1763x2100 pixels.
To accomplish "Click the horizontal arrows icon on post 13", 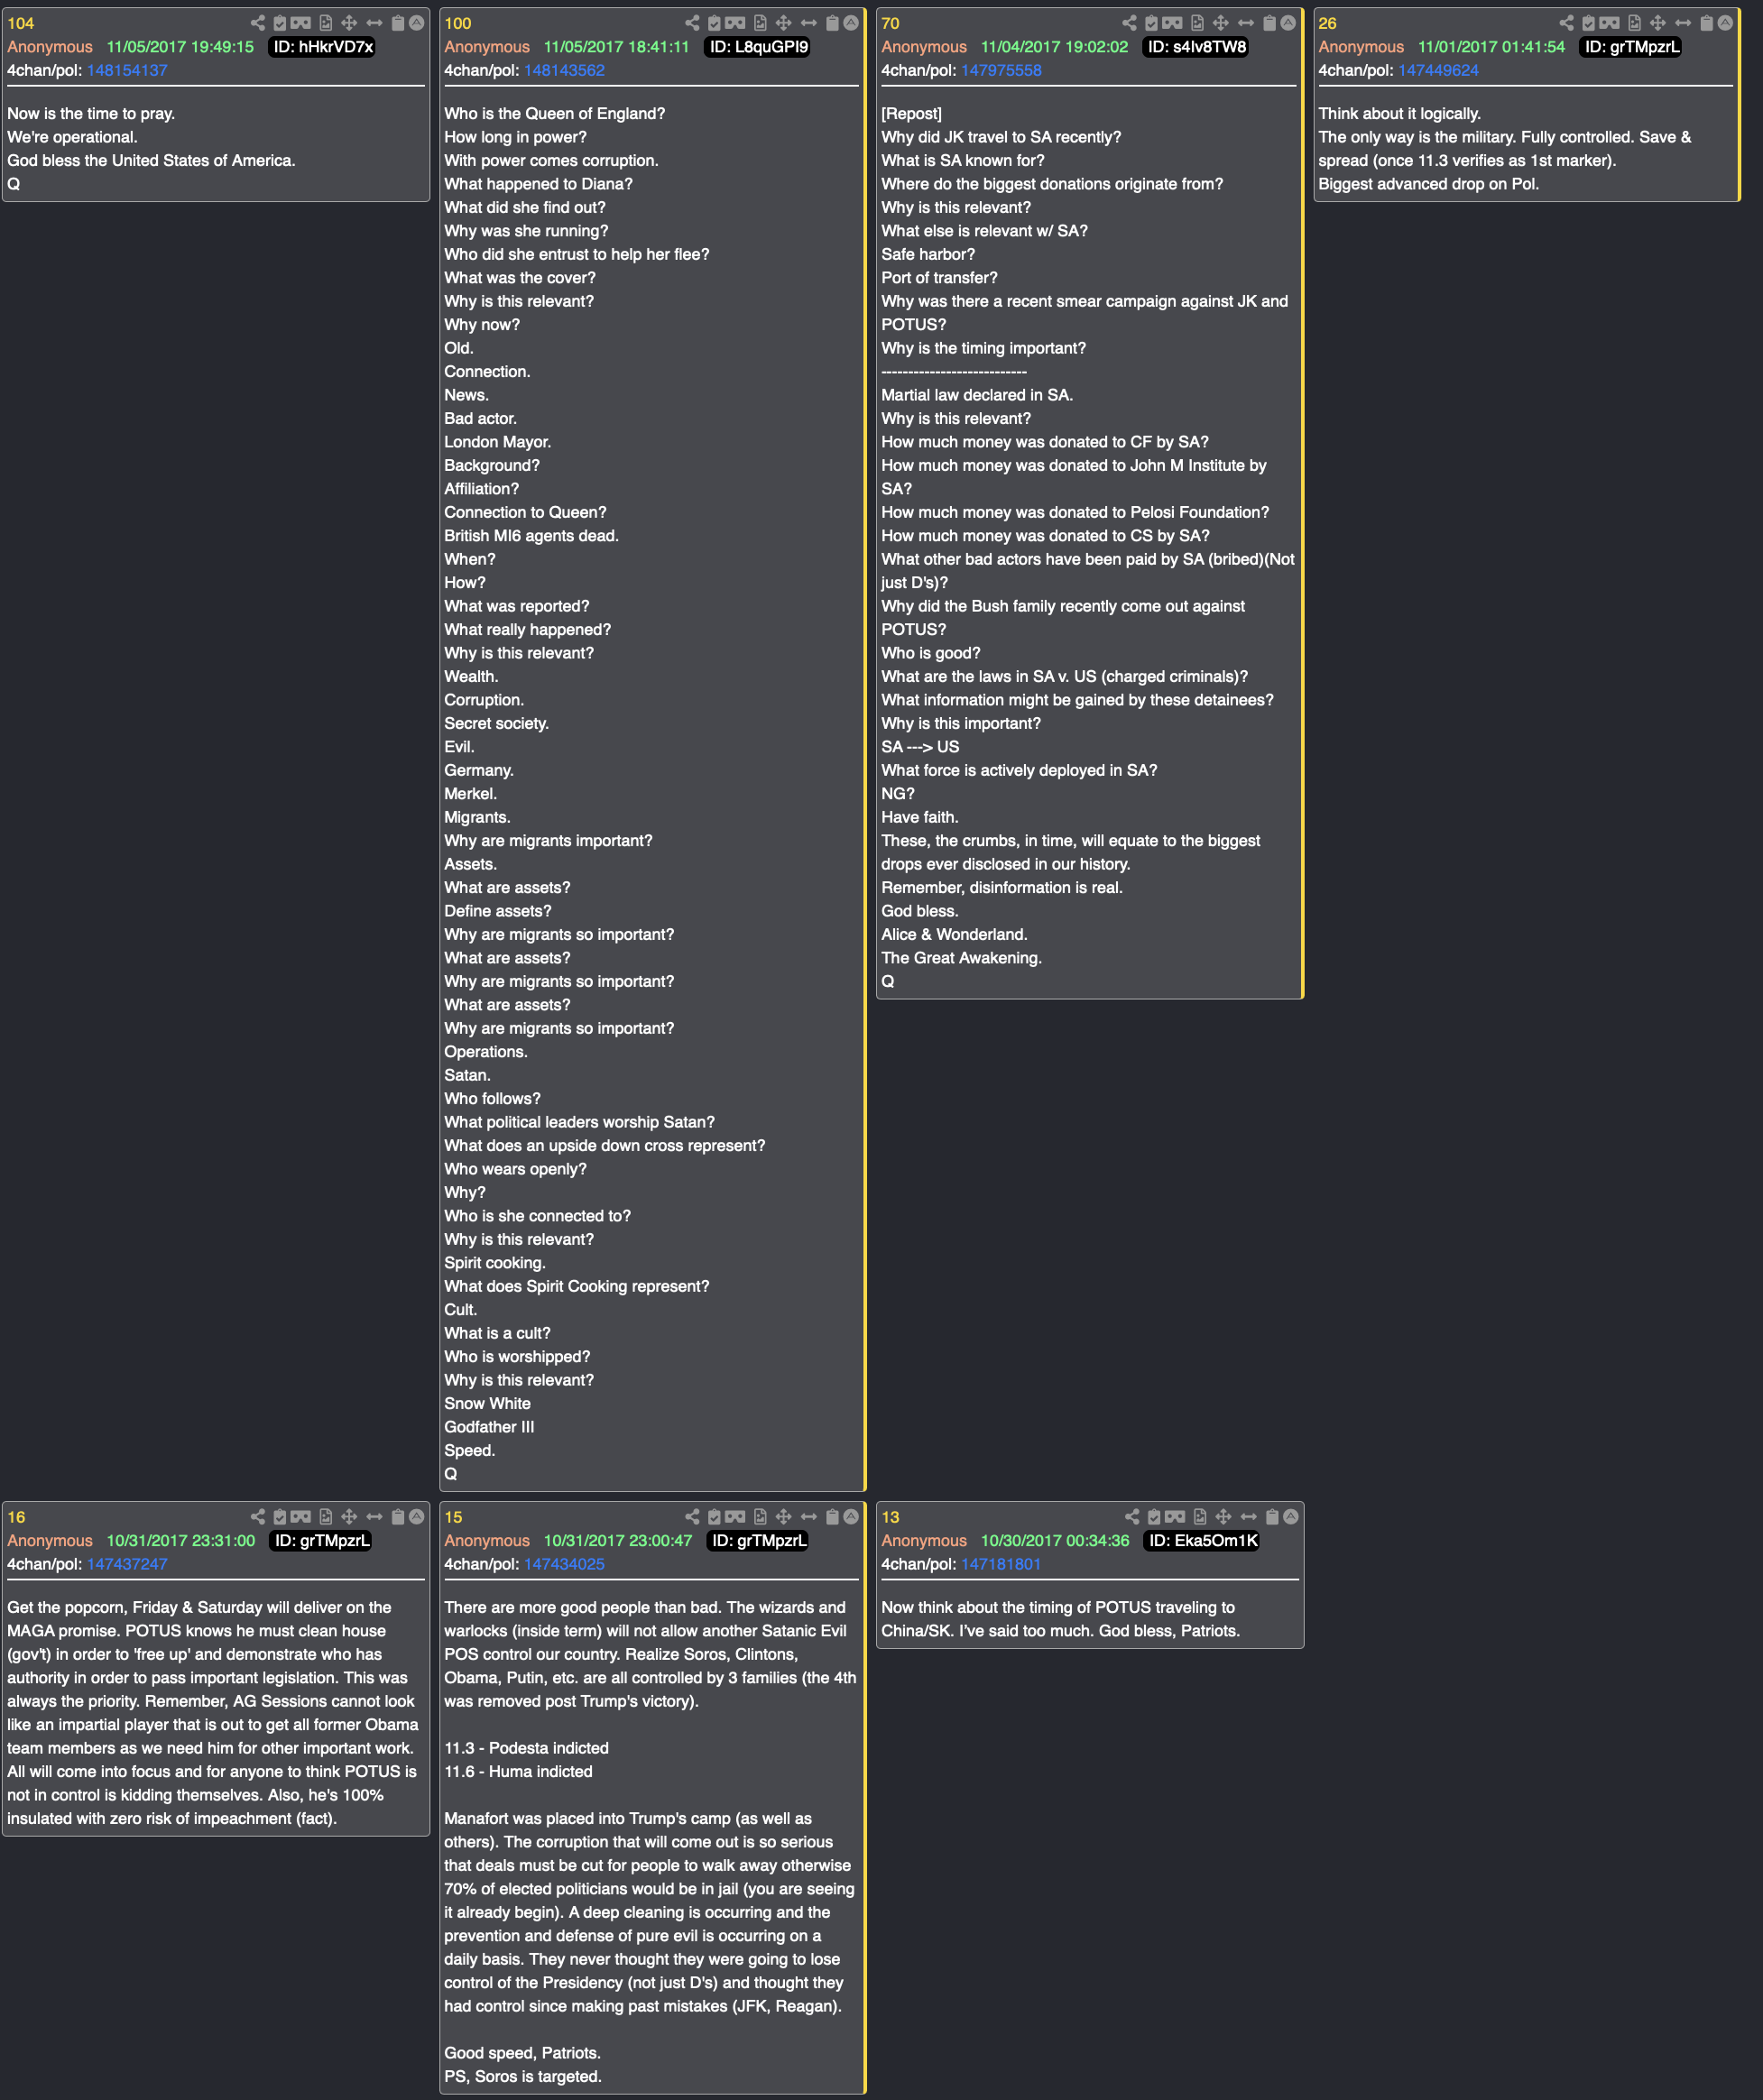I will (1248, 1517).
